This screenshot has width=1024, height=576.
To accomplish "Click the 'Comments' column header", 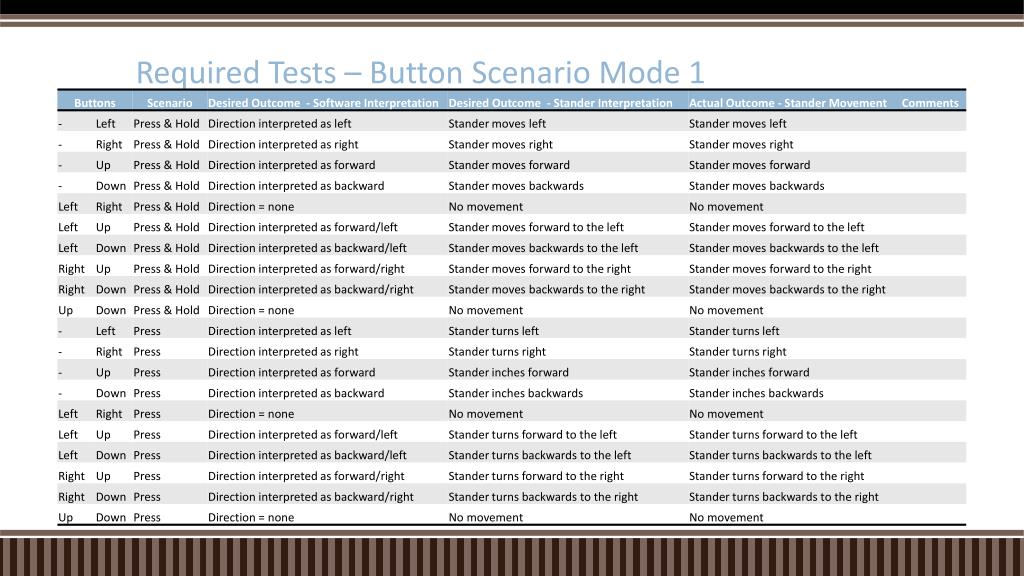I will 930,103.
